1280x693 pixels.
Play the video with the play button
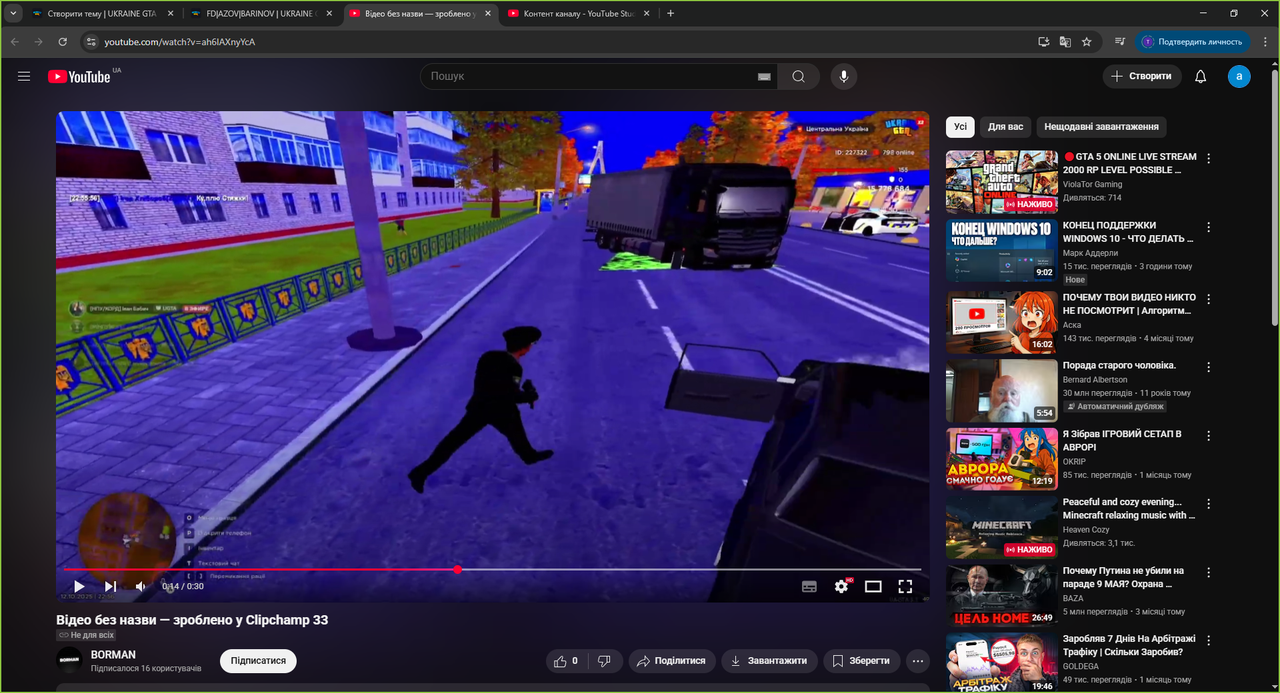[x=79, y=586]
